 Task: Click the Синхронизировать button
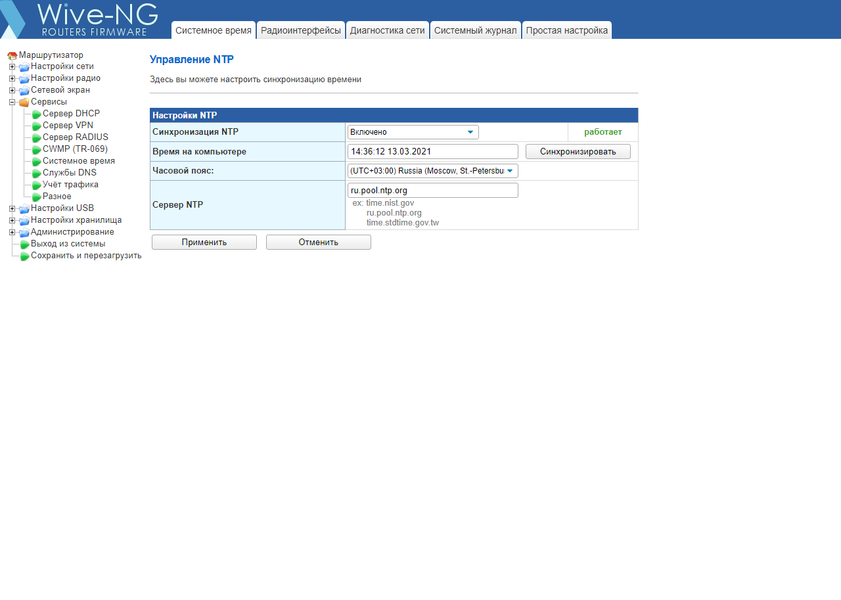tap(578, 152)
